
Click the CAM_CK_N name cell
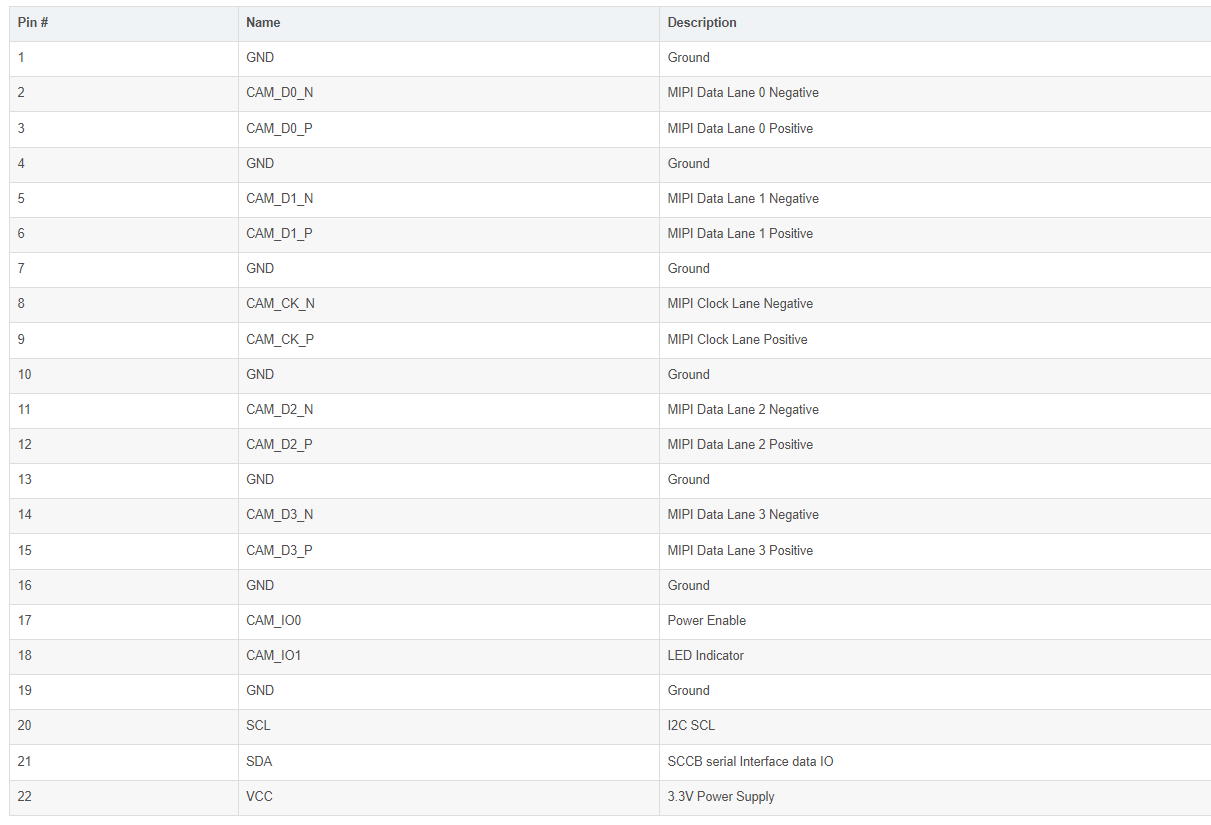click(280, 304)
